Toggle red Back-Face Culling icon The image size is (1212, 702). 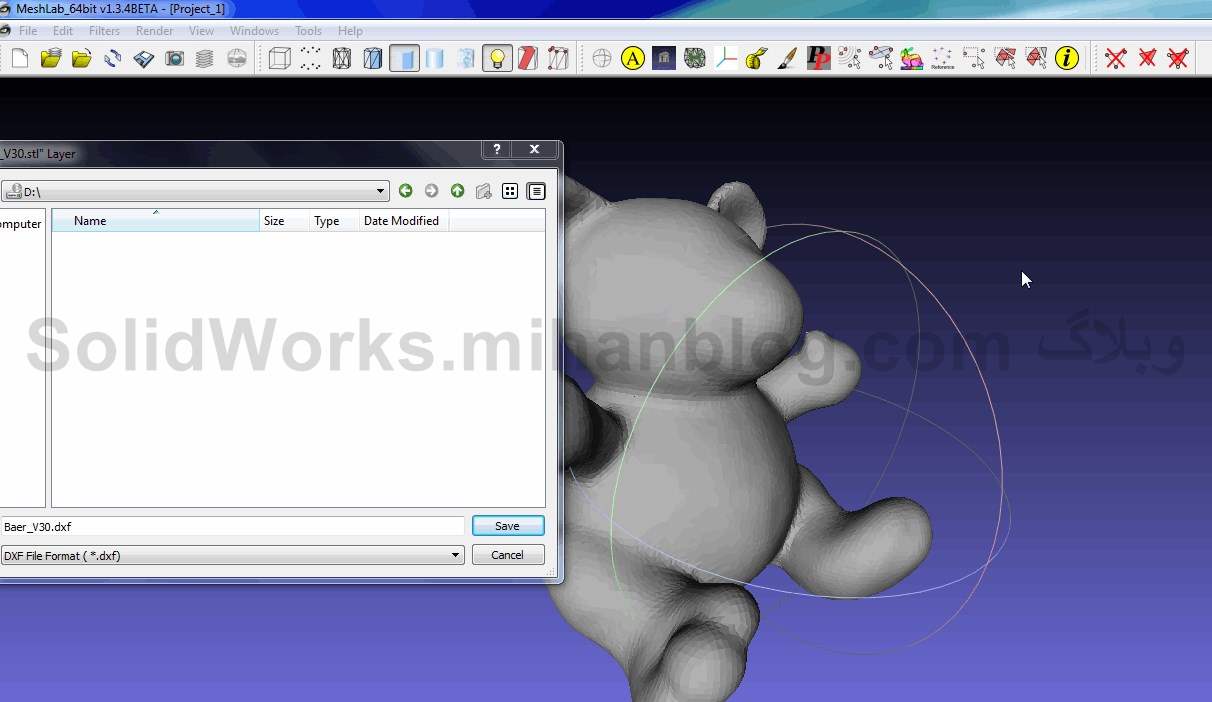tap(528, 59)
